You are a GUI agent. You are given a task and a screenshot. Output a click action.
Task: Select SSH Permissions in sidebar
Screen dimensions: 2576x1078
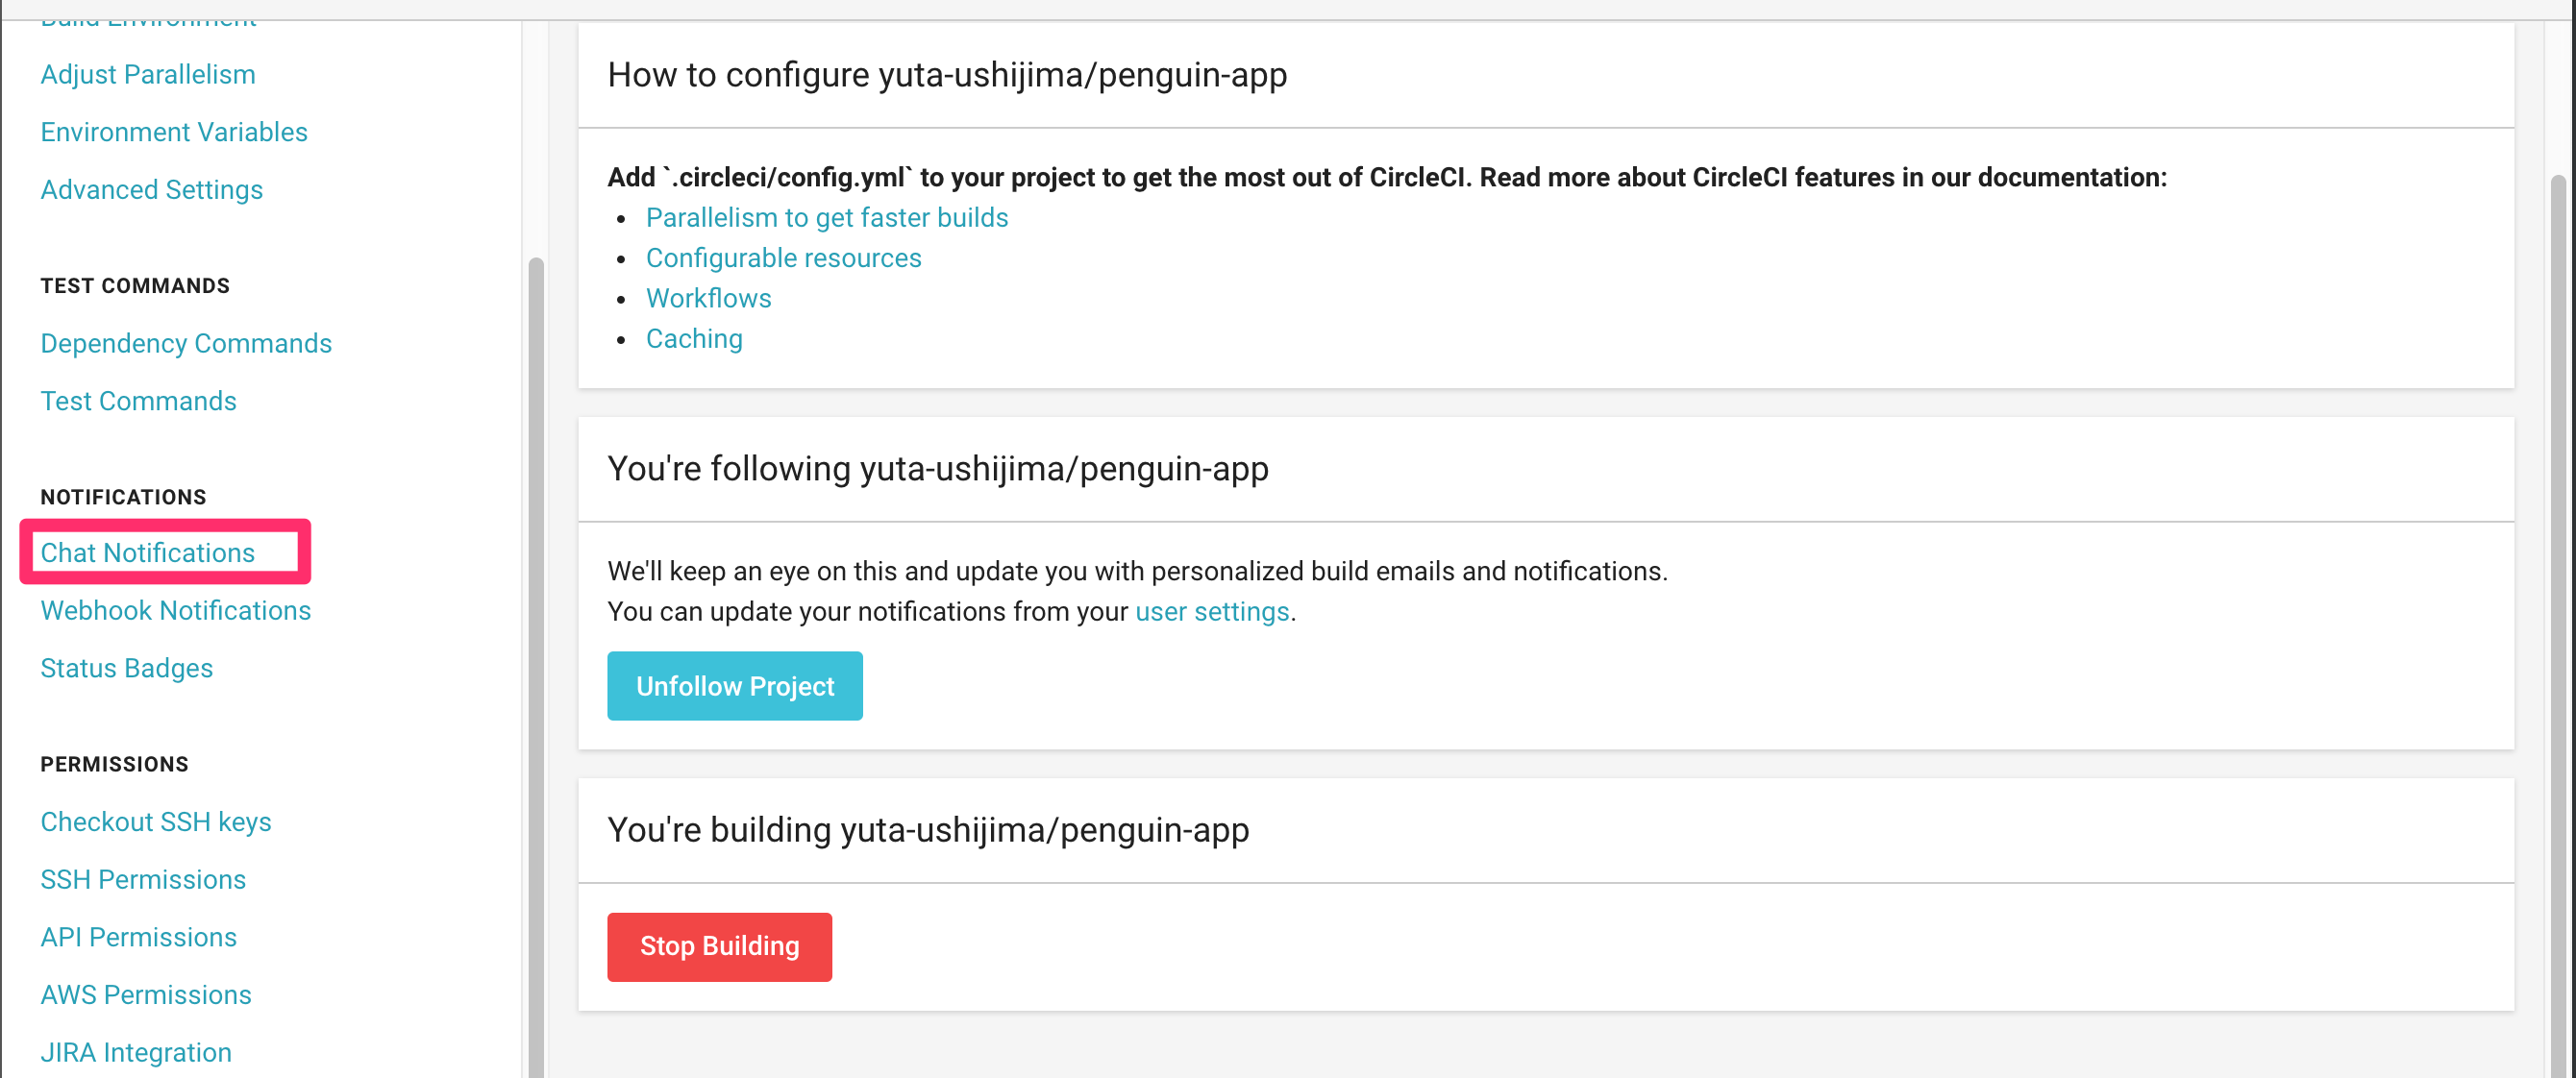[142, 879]
